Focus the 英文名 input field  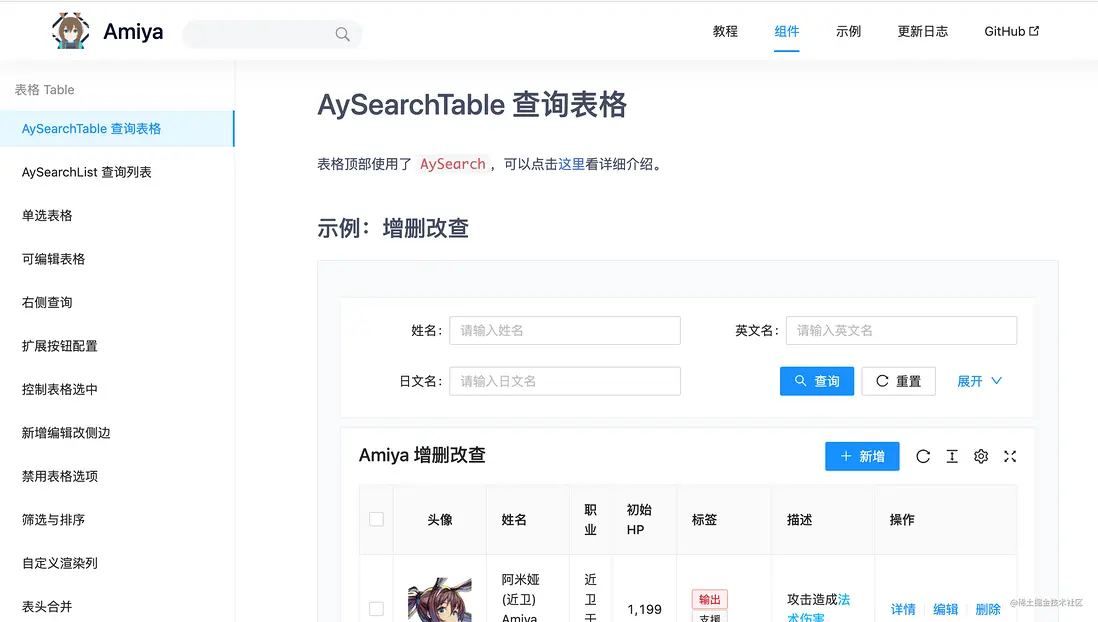(901, 331)
